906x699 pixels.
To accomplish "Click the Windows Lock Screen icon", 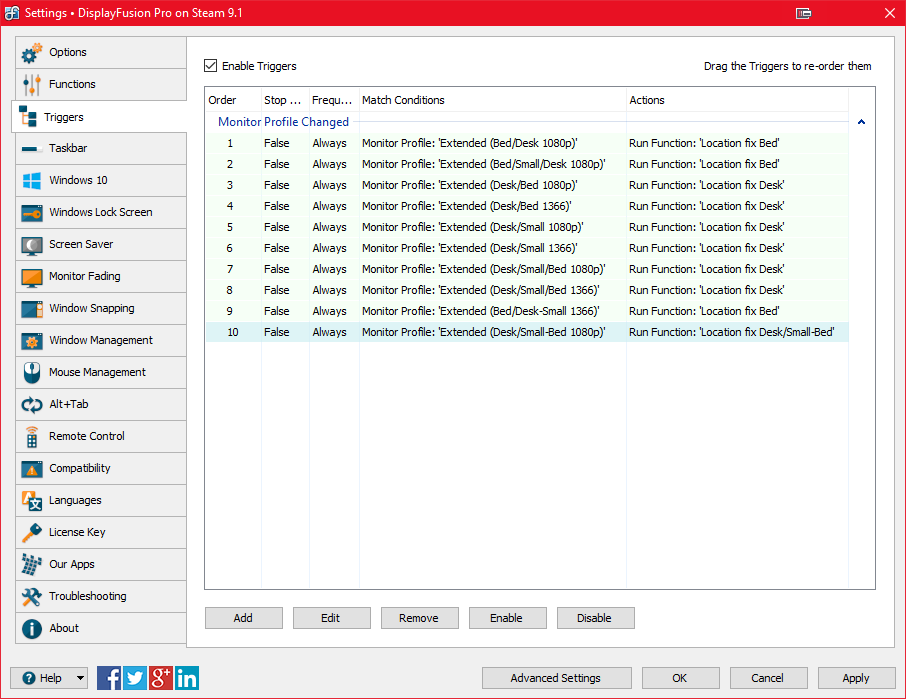I will (32, 213).
